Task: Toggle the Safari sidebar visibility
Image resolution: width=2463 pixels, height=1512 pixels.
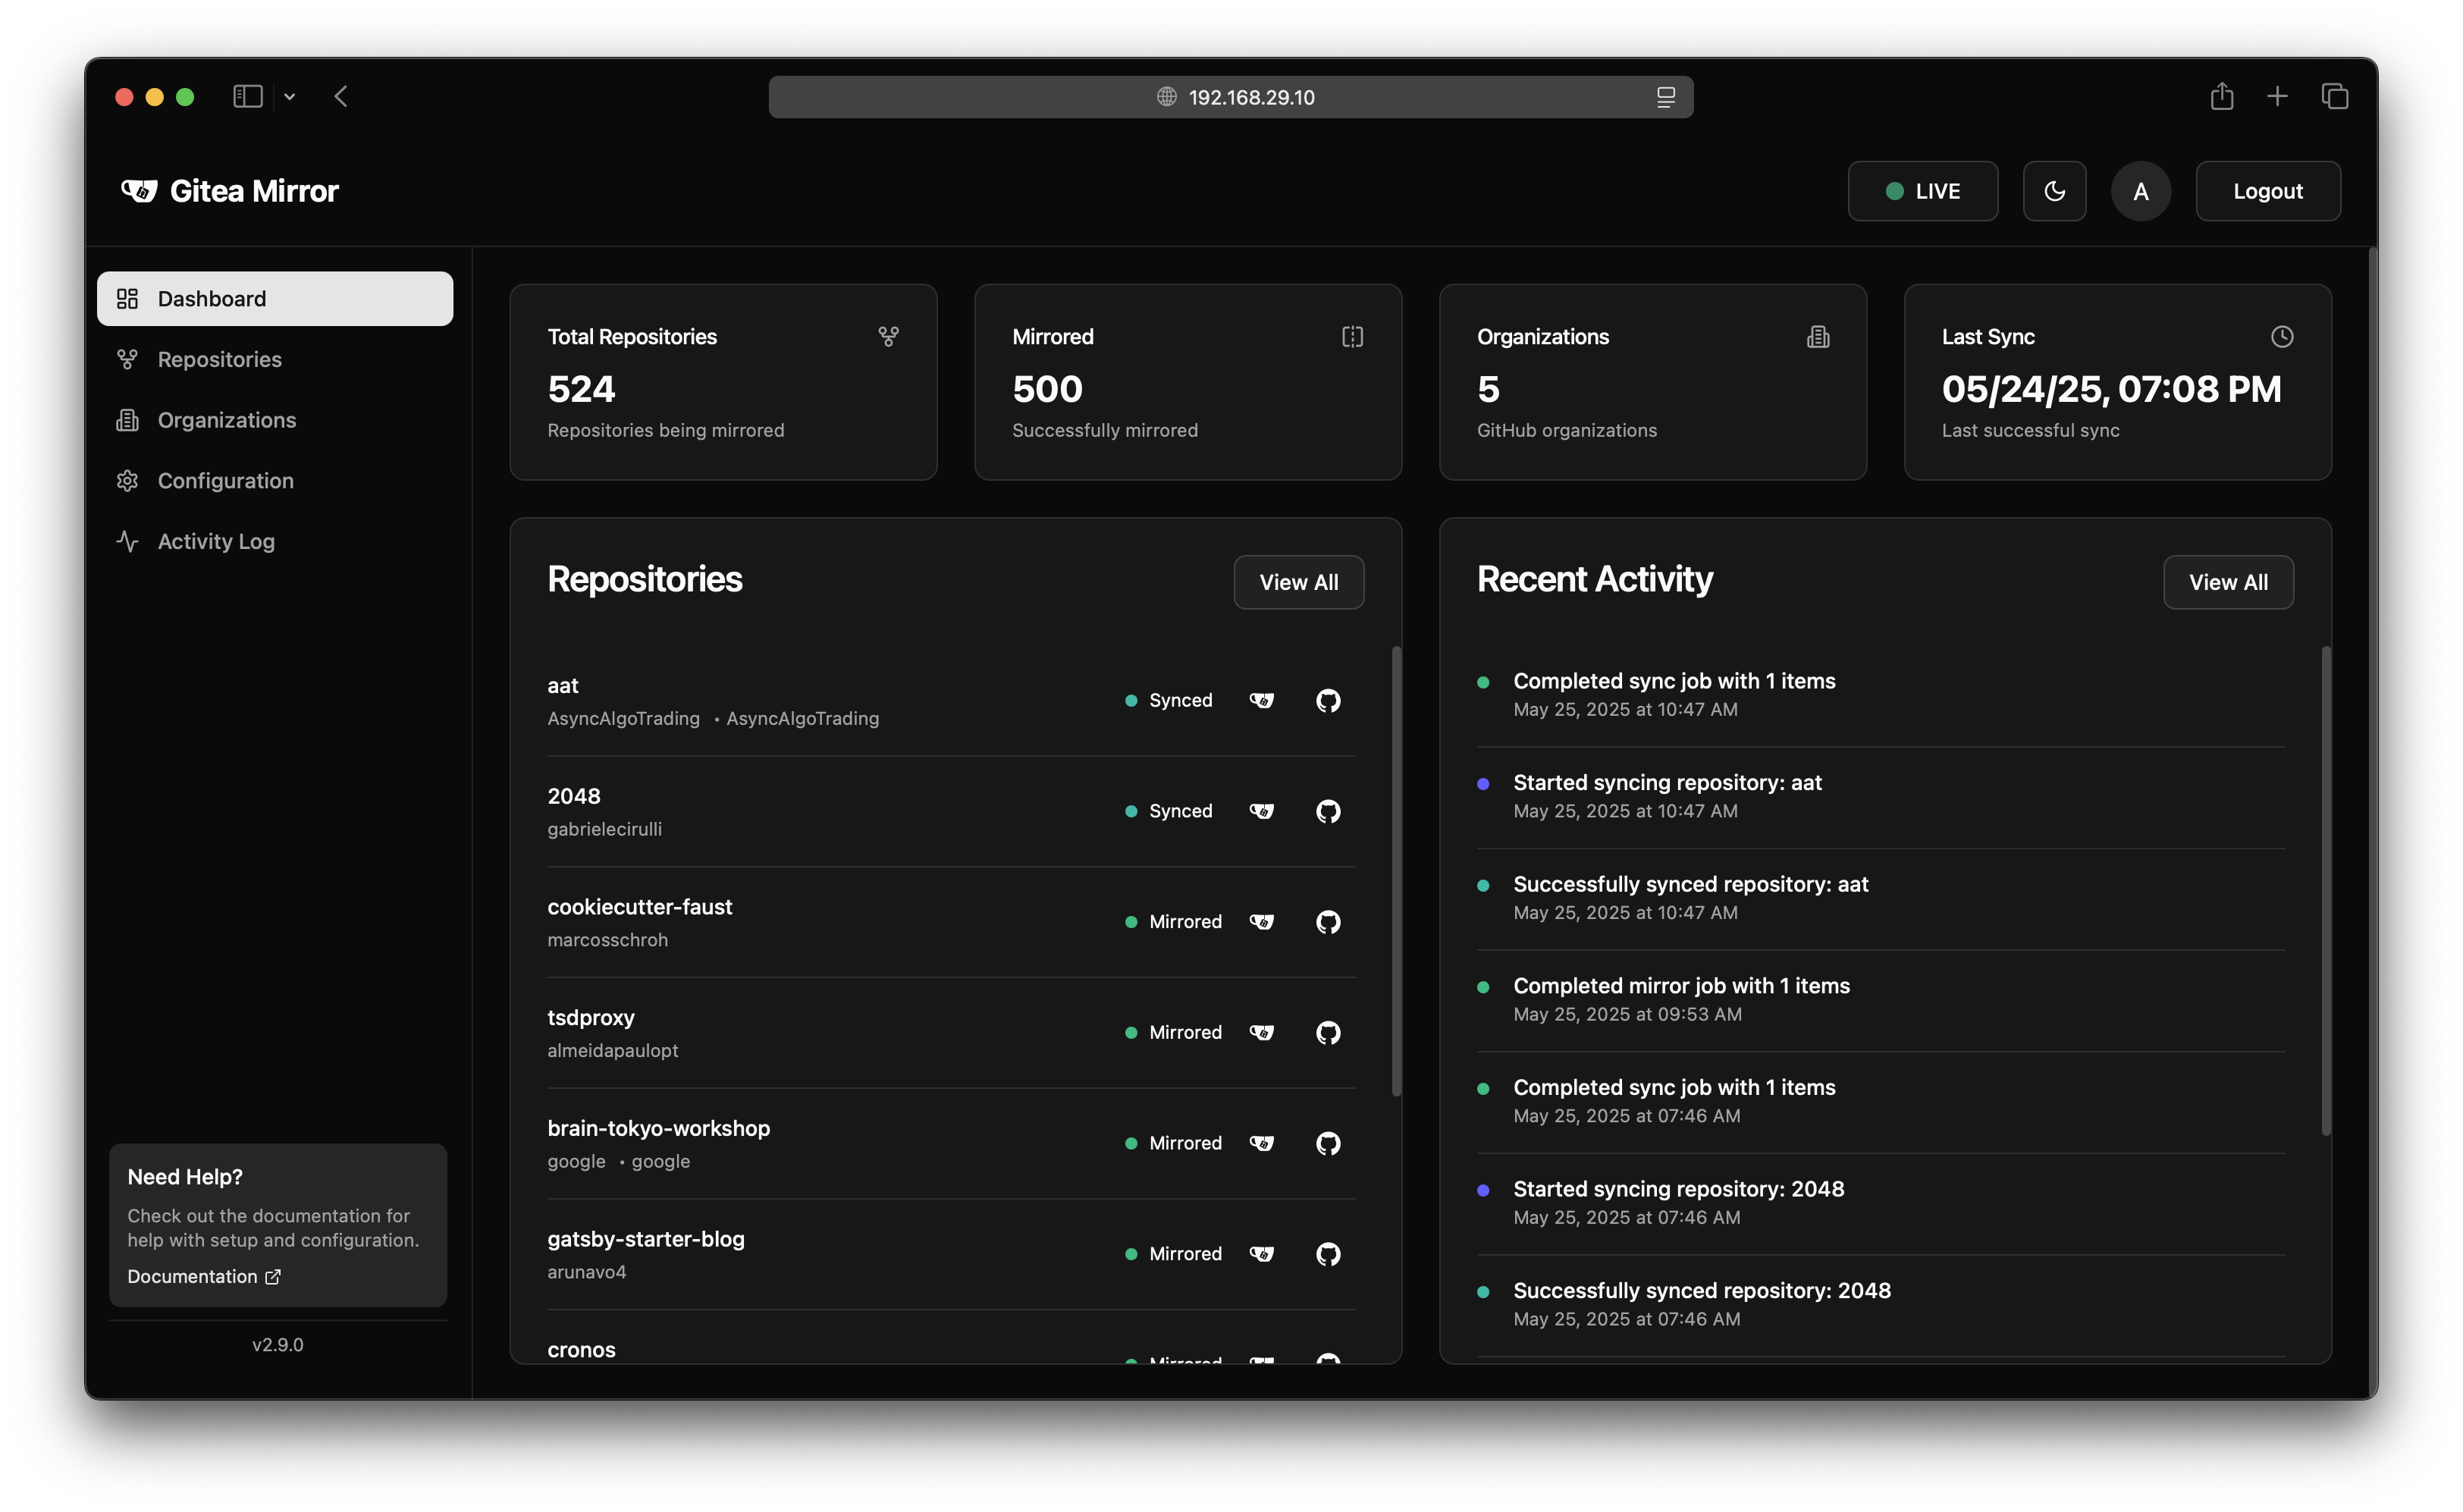Action: 247,96
